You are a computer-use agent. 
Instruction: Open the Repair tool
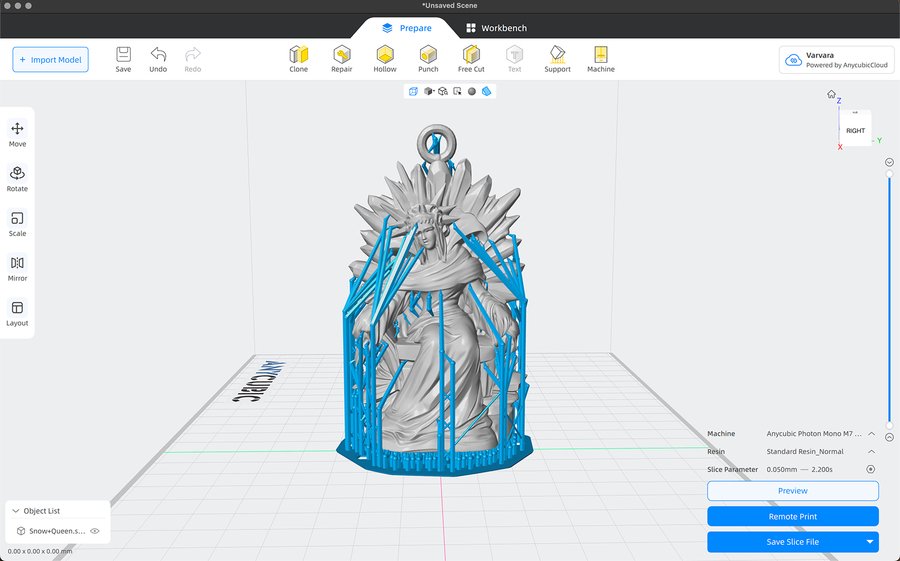coord(342,58)
